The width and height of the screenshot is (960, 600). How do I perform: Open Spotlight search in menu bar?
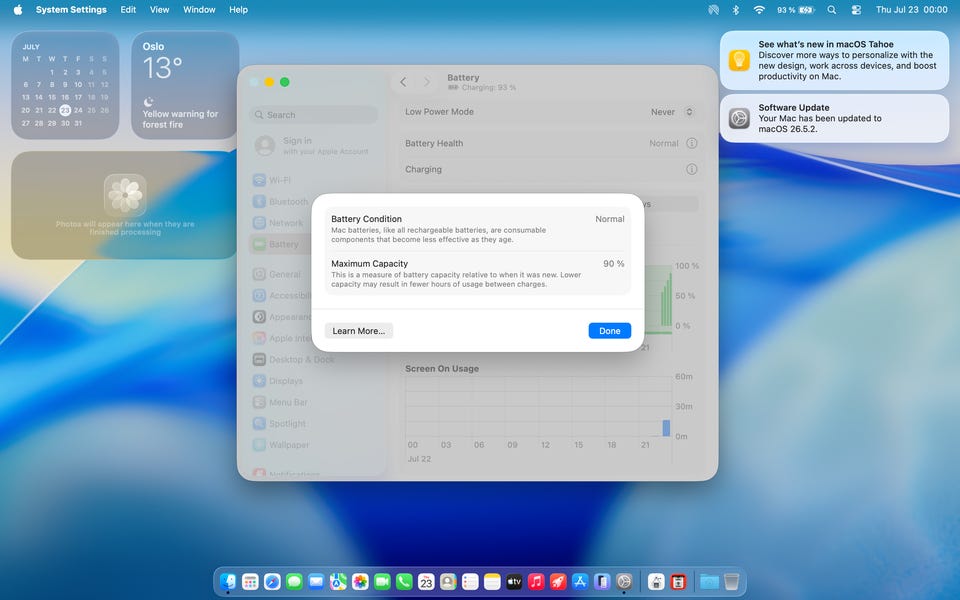831,10
